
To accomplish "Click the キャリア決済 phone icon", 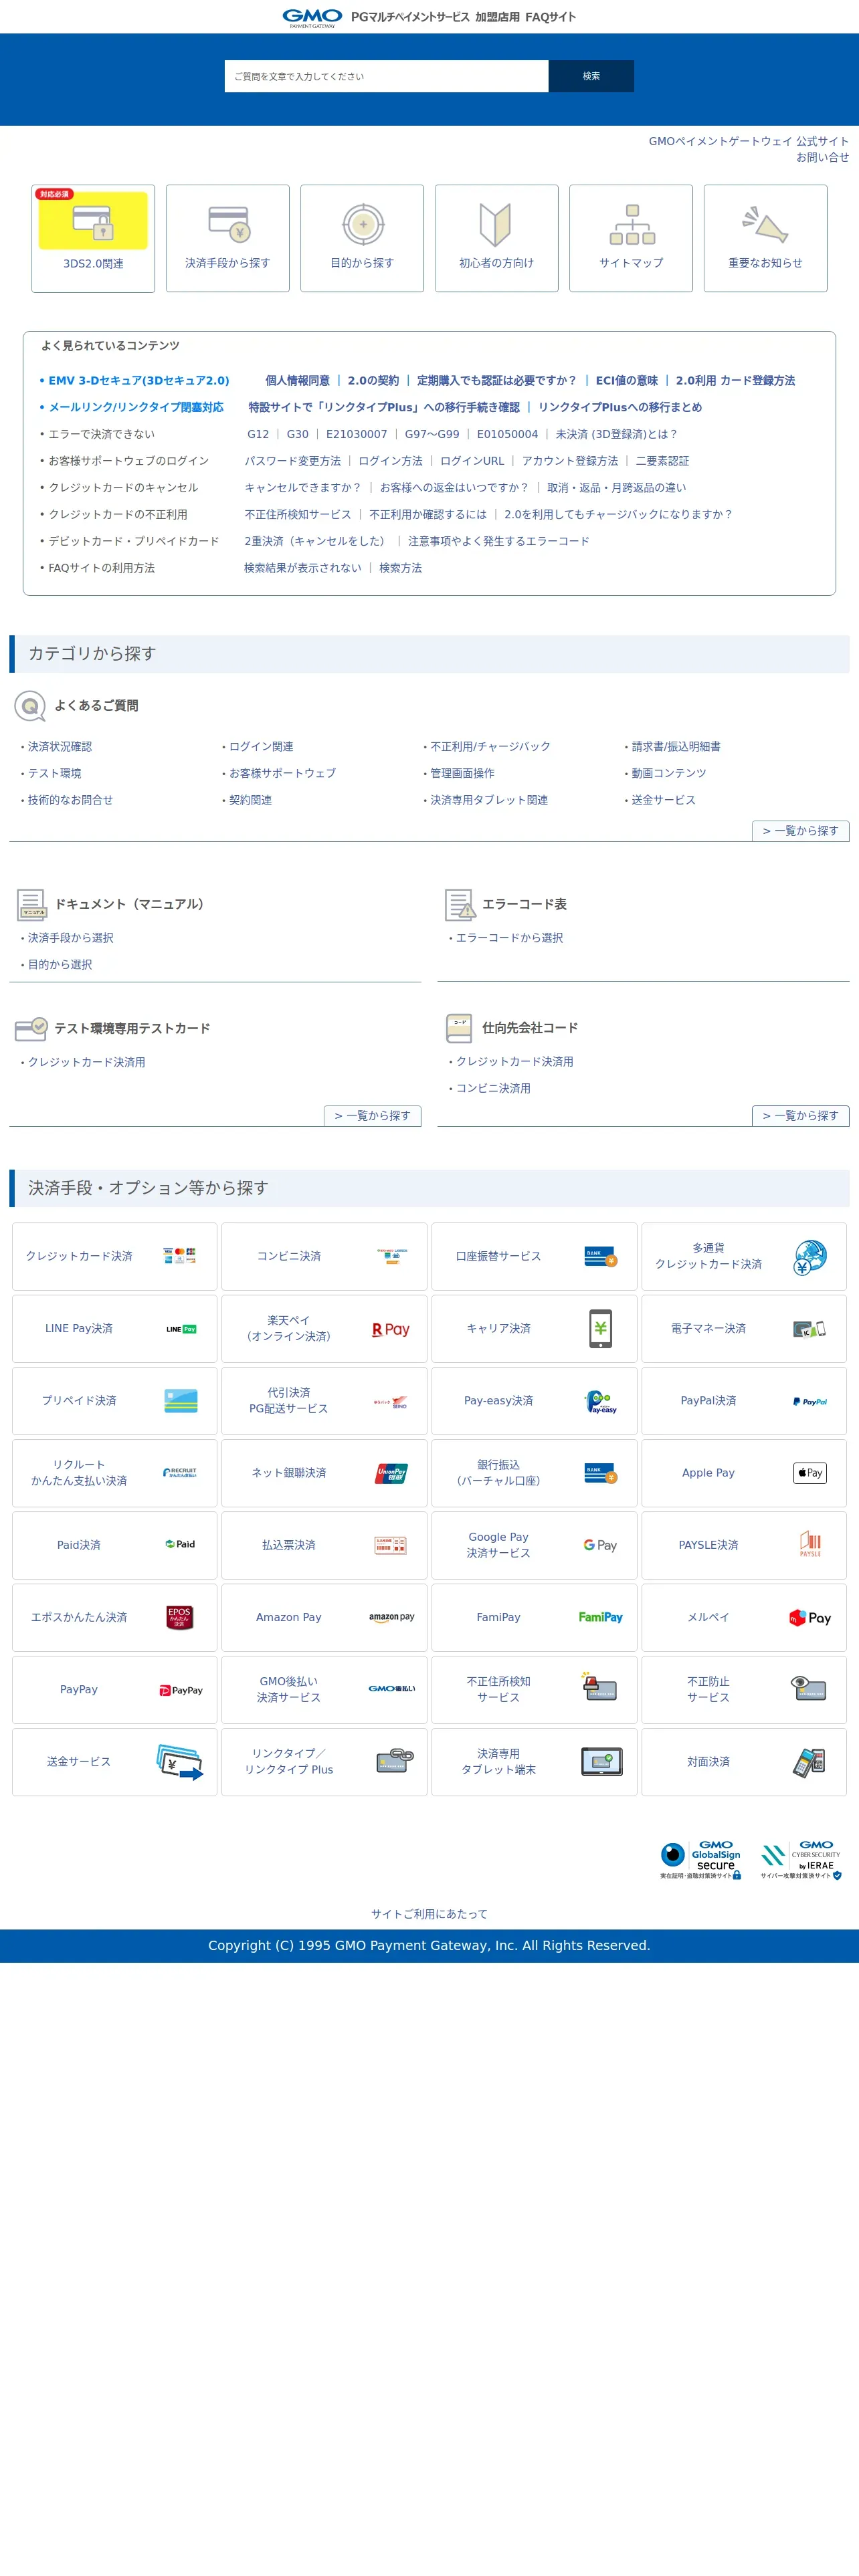I will [600, 1328].
